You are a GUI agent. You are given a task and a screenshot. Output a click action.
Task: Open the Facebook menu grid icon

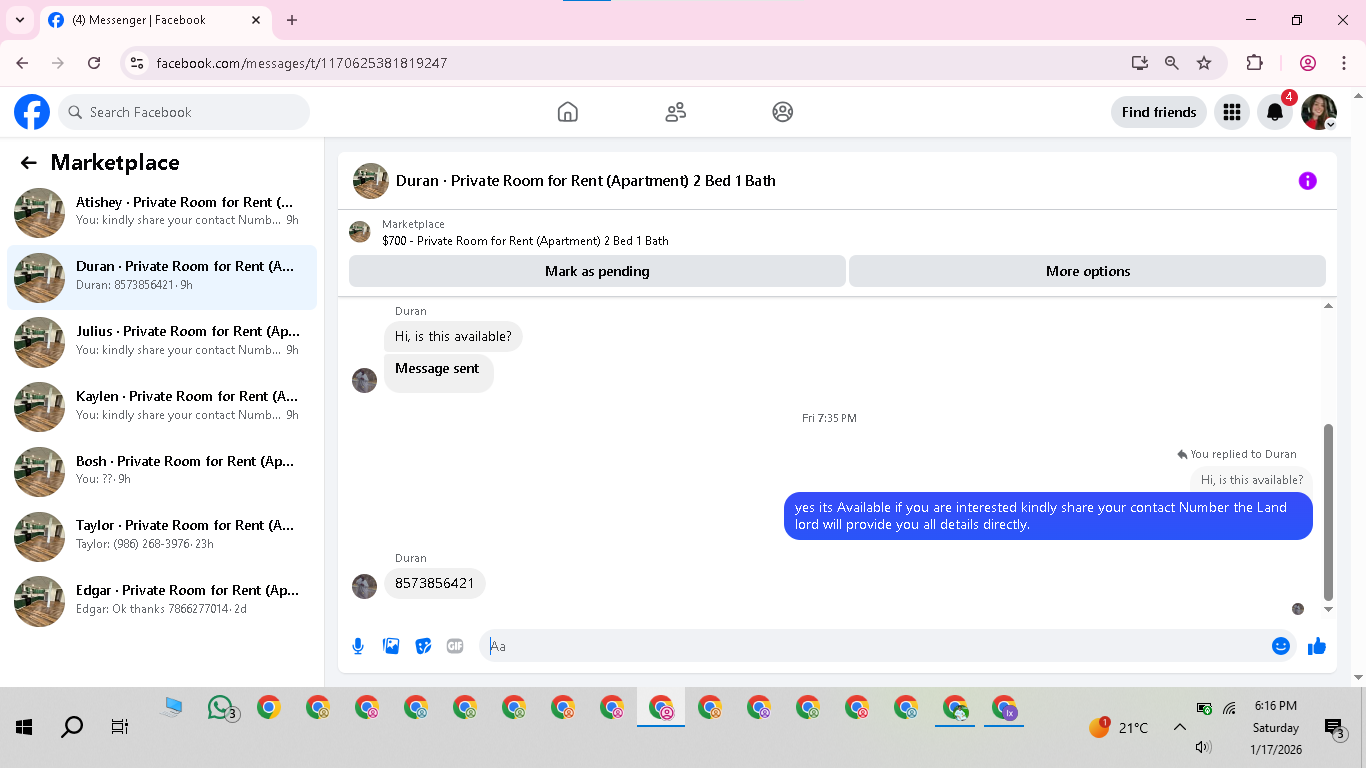click(x=1232, y=112)
